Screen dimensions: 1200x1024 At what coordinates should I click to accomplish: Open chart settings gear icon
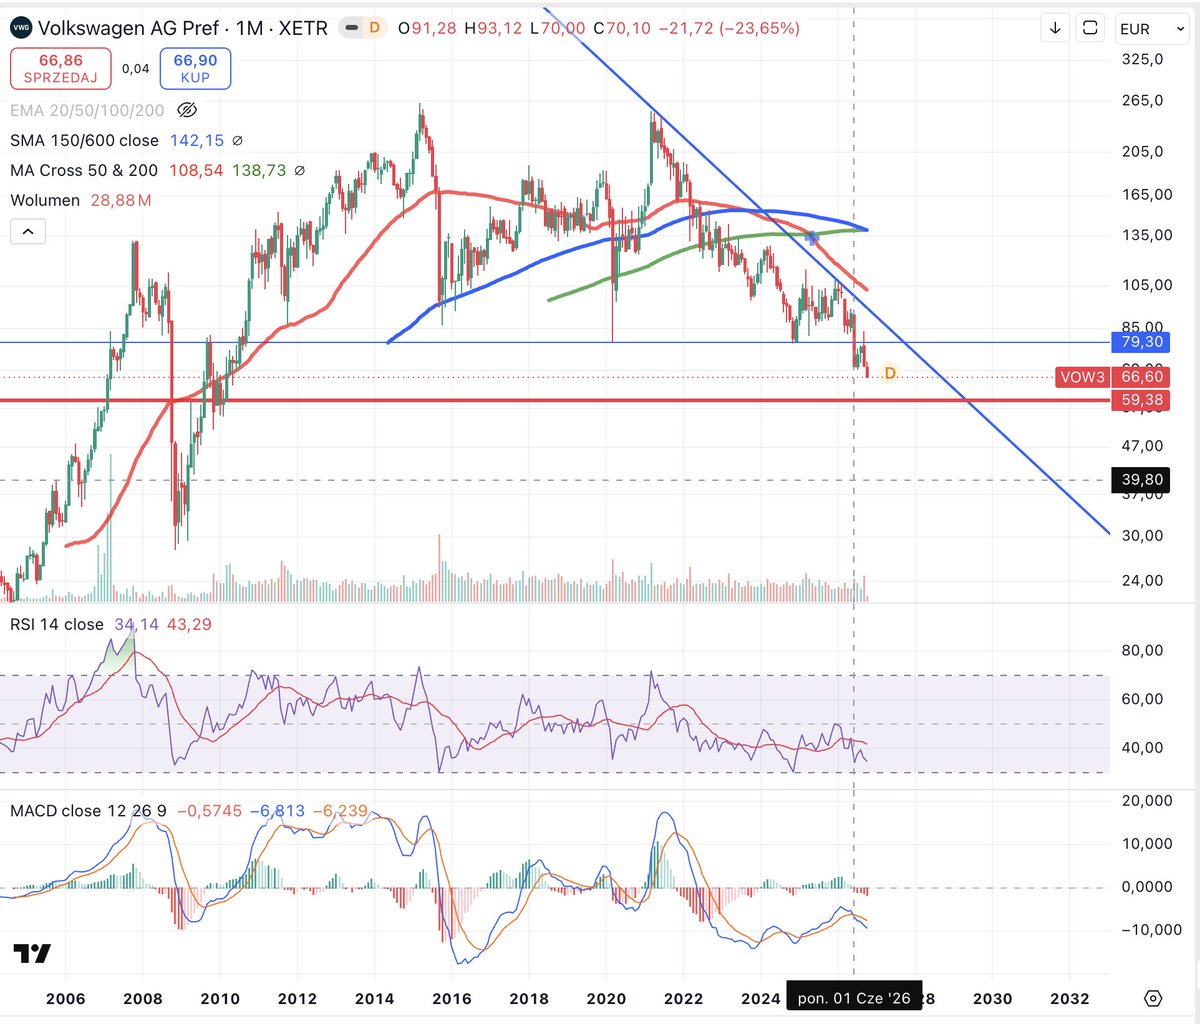coord(1153,998)
